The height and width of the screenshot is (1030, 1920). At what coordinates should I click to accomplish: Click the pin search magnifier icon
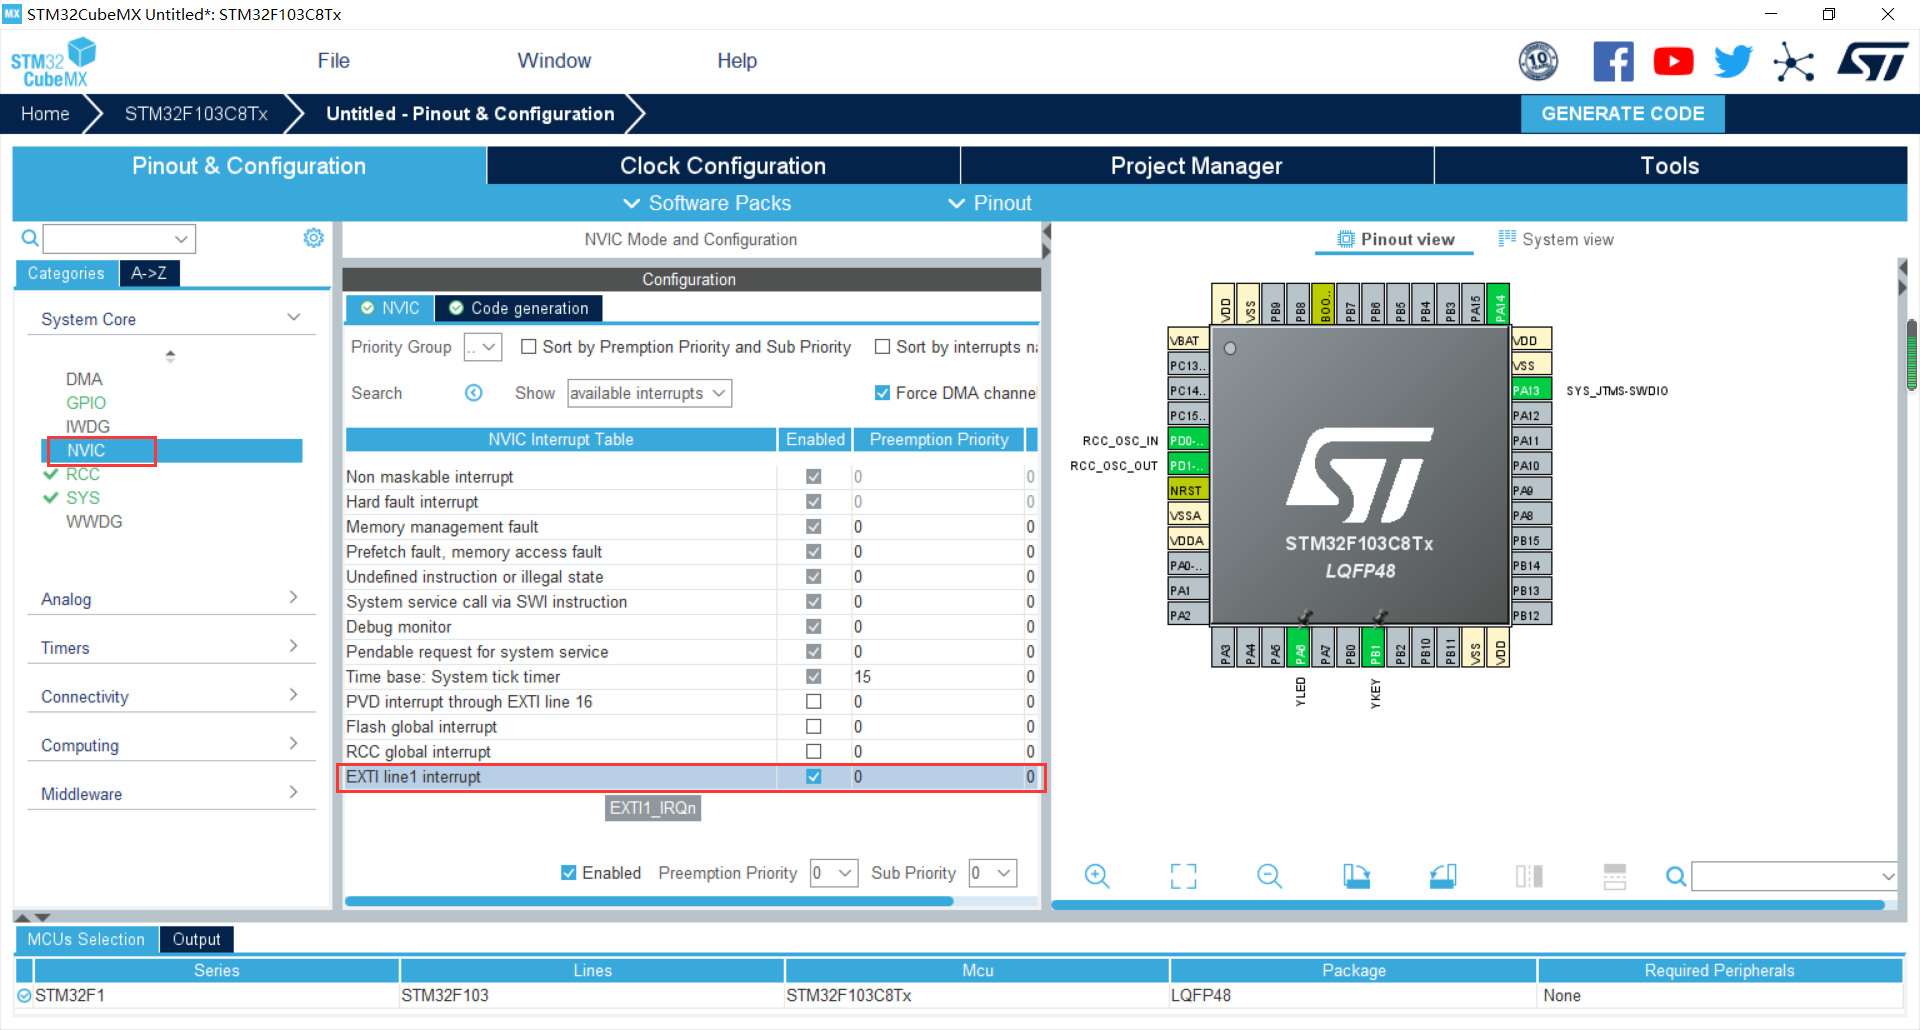1676,877
